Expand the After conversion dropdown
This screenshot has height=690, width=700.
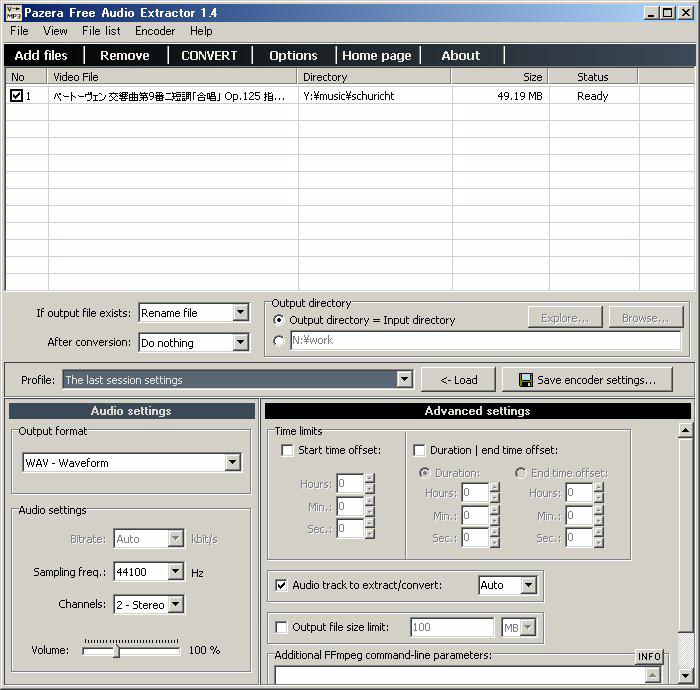(x=241, y=342)
